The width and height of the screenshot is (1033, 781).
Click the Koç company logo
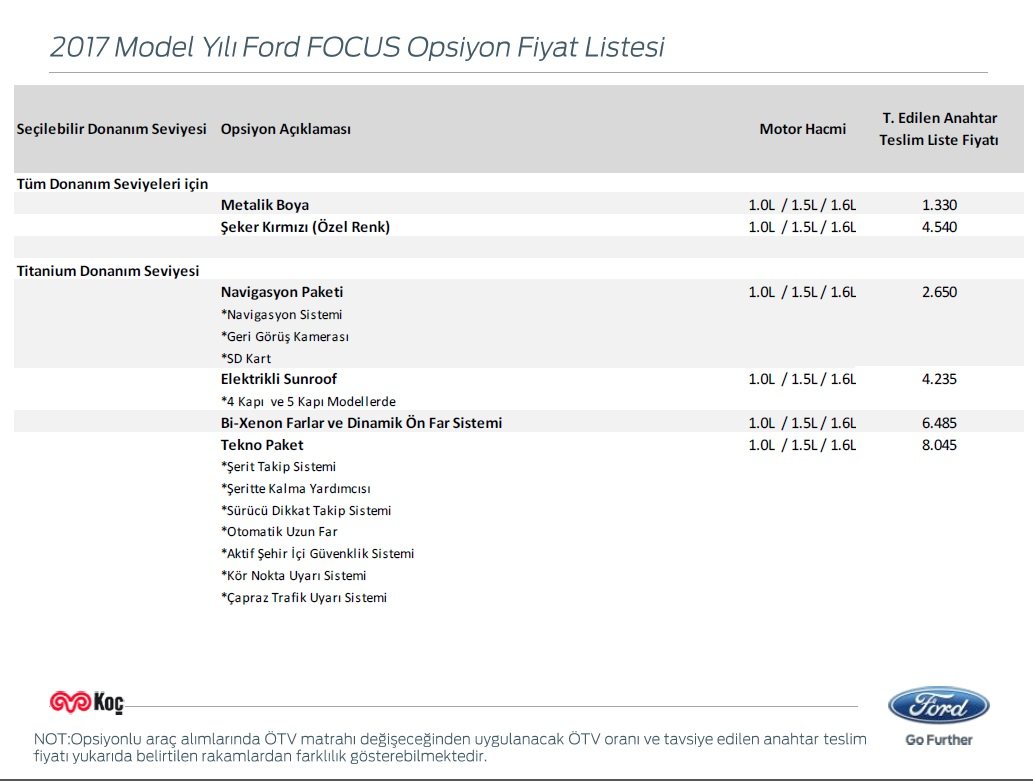pos(86,703)
